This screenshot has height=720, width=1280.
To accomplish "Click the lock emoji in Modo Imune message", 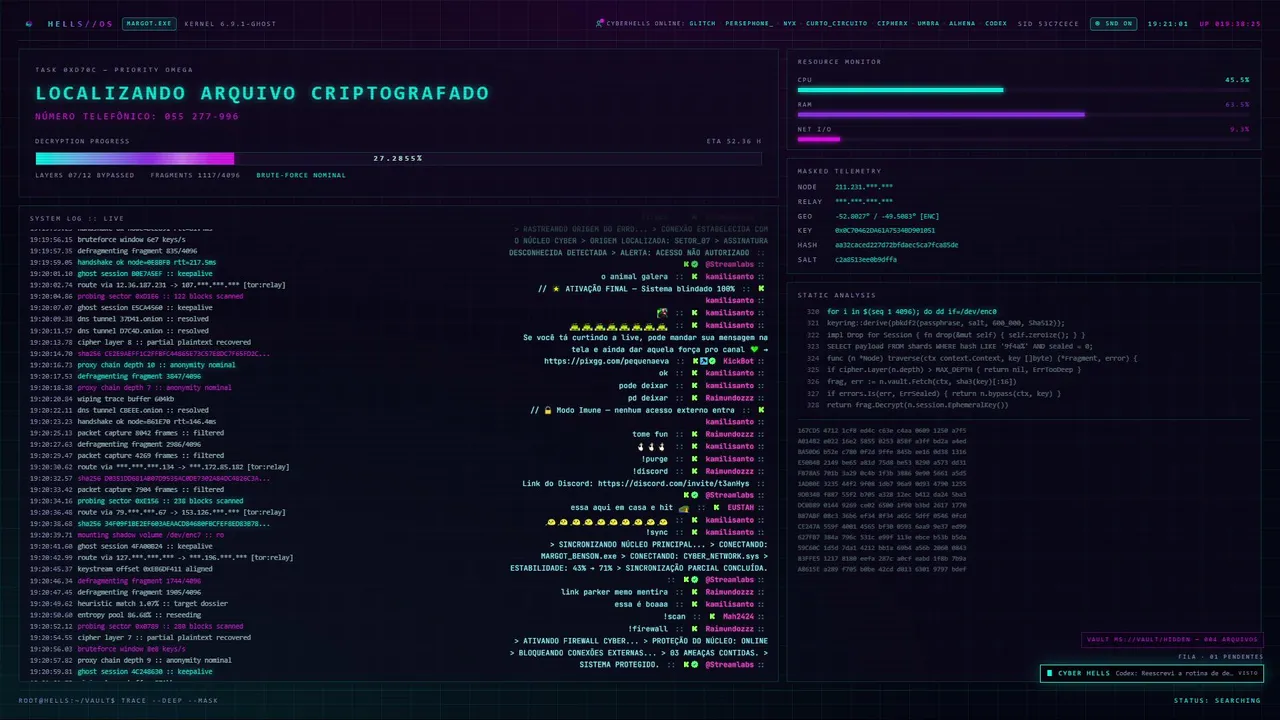I will (548, 410).
